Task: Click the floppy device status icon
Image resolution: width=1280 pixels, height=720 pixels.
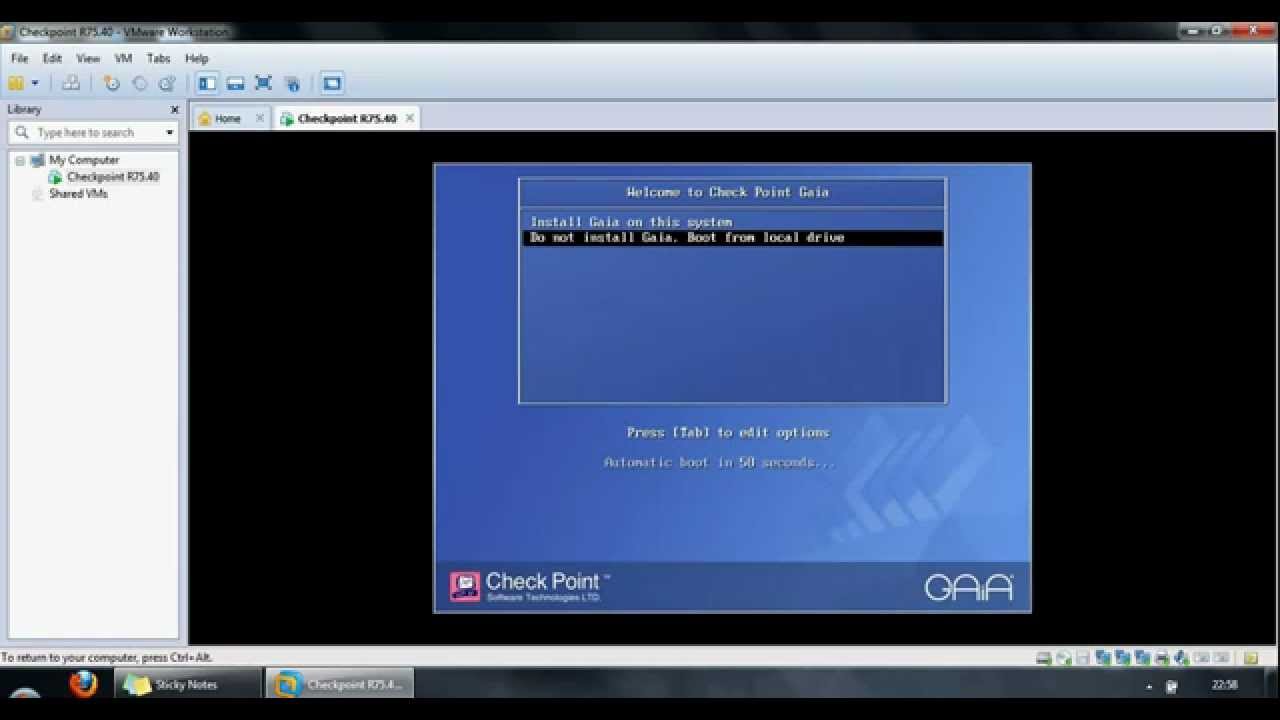Action: (1083, 658)
